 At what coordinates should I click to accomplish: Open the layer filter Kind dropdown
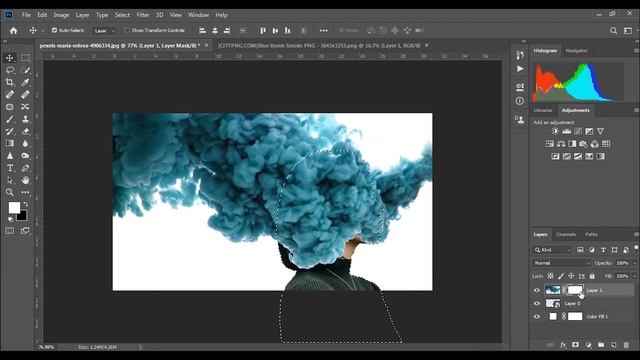[x=553, y=250]
